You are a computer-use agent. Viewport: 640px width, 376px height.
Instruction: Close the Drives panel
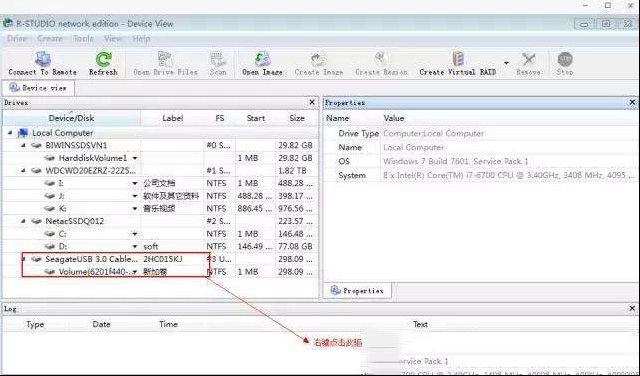click(312, 102)
